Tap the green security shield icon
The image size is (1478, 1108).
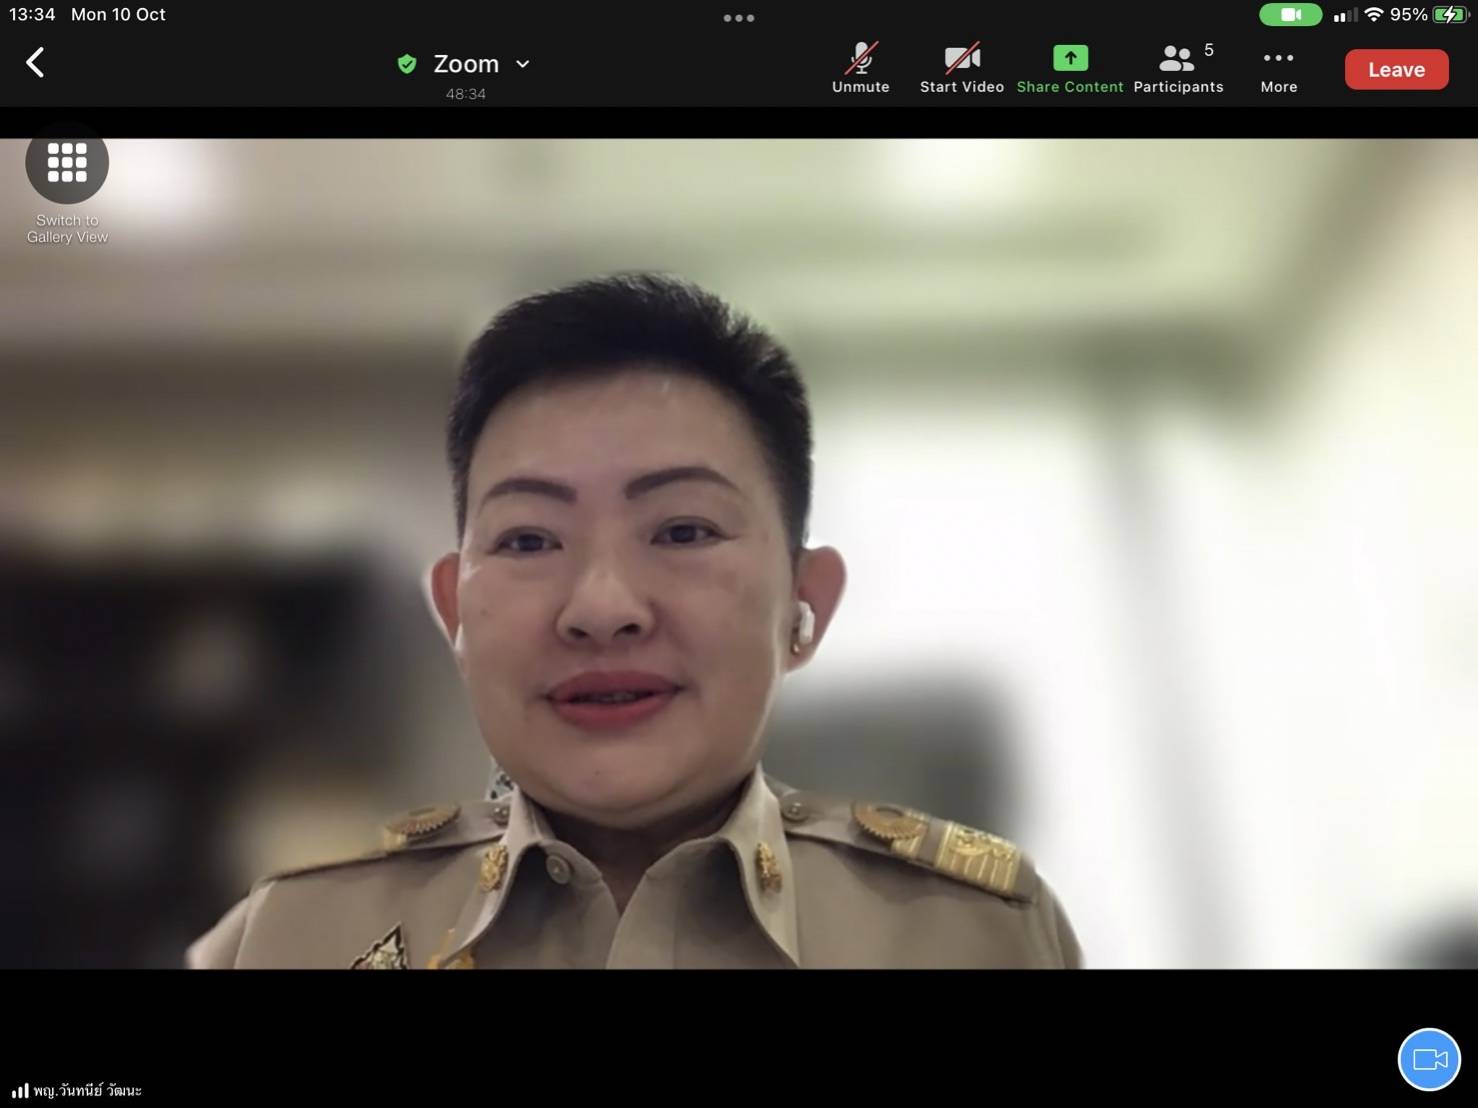click(x=407, y=64)
